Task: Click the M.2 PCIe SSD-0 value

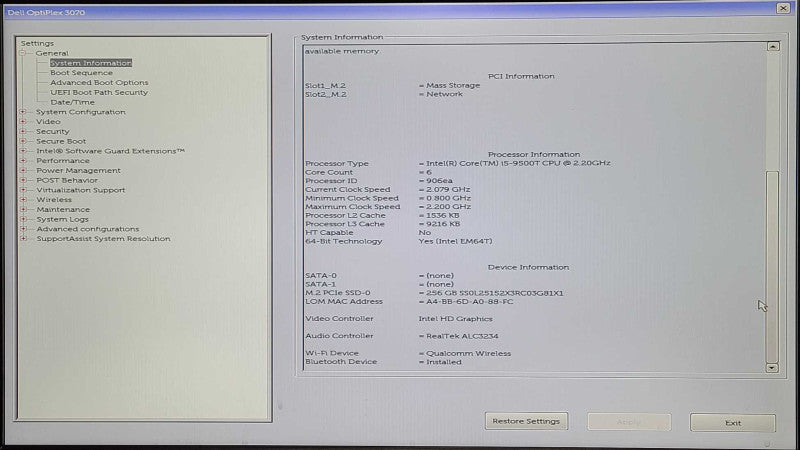Action: tap(494, 293)
